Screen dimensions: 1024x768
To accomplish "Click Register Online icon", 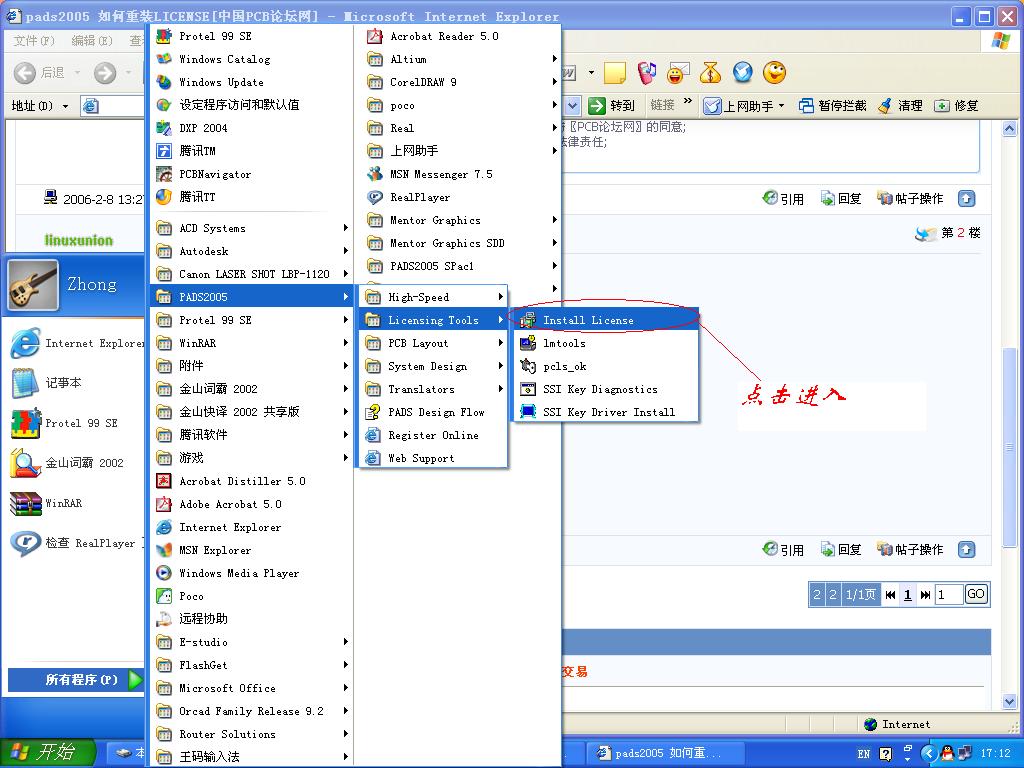I will pyautogui.click(x=373, y=435).
